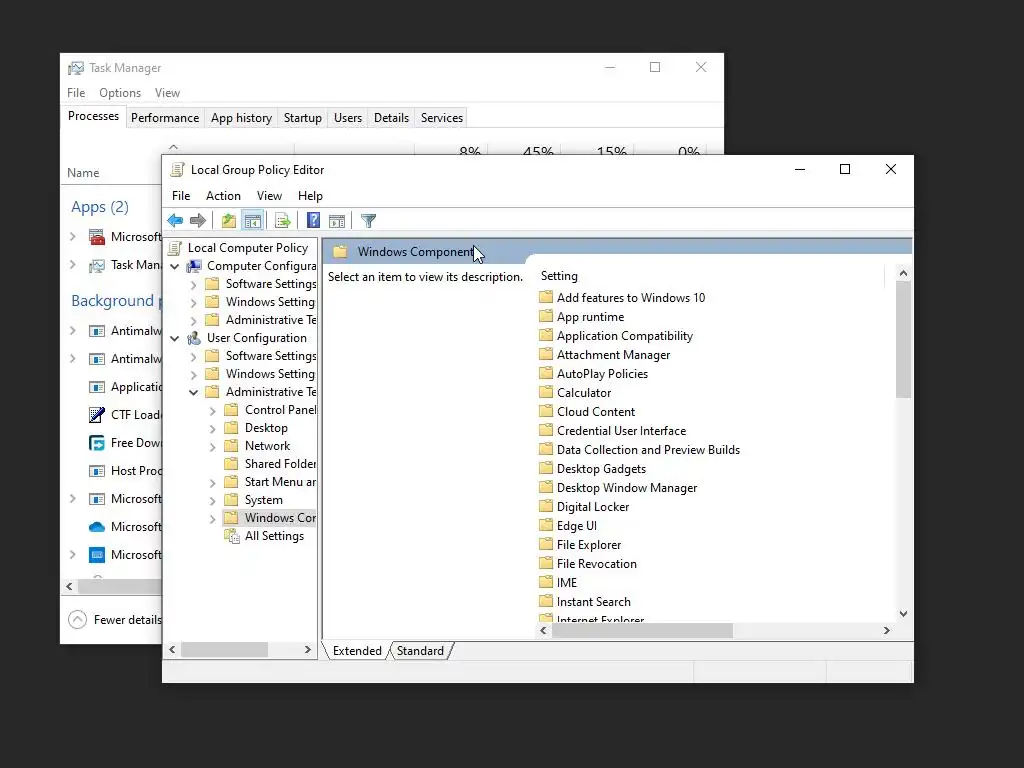Image resolution: width=1024 pixels, height=768 pixels.
Task: Collapse the Computer Configuration node
Action: (175, 266)
